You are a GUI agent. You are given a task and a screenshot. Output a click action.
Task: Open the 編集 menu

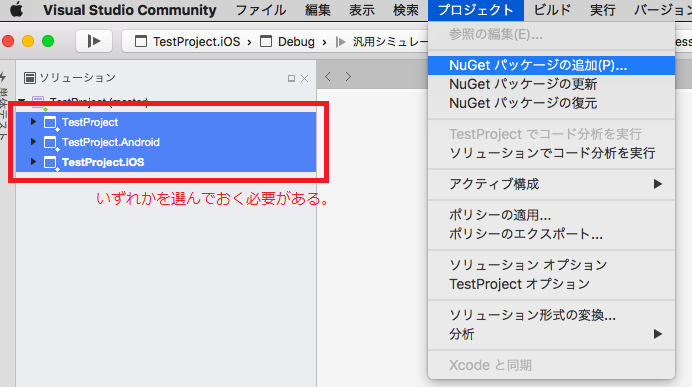[x=318, y=10]
